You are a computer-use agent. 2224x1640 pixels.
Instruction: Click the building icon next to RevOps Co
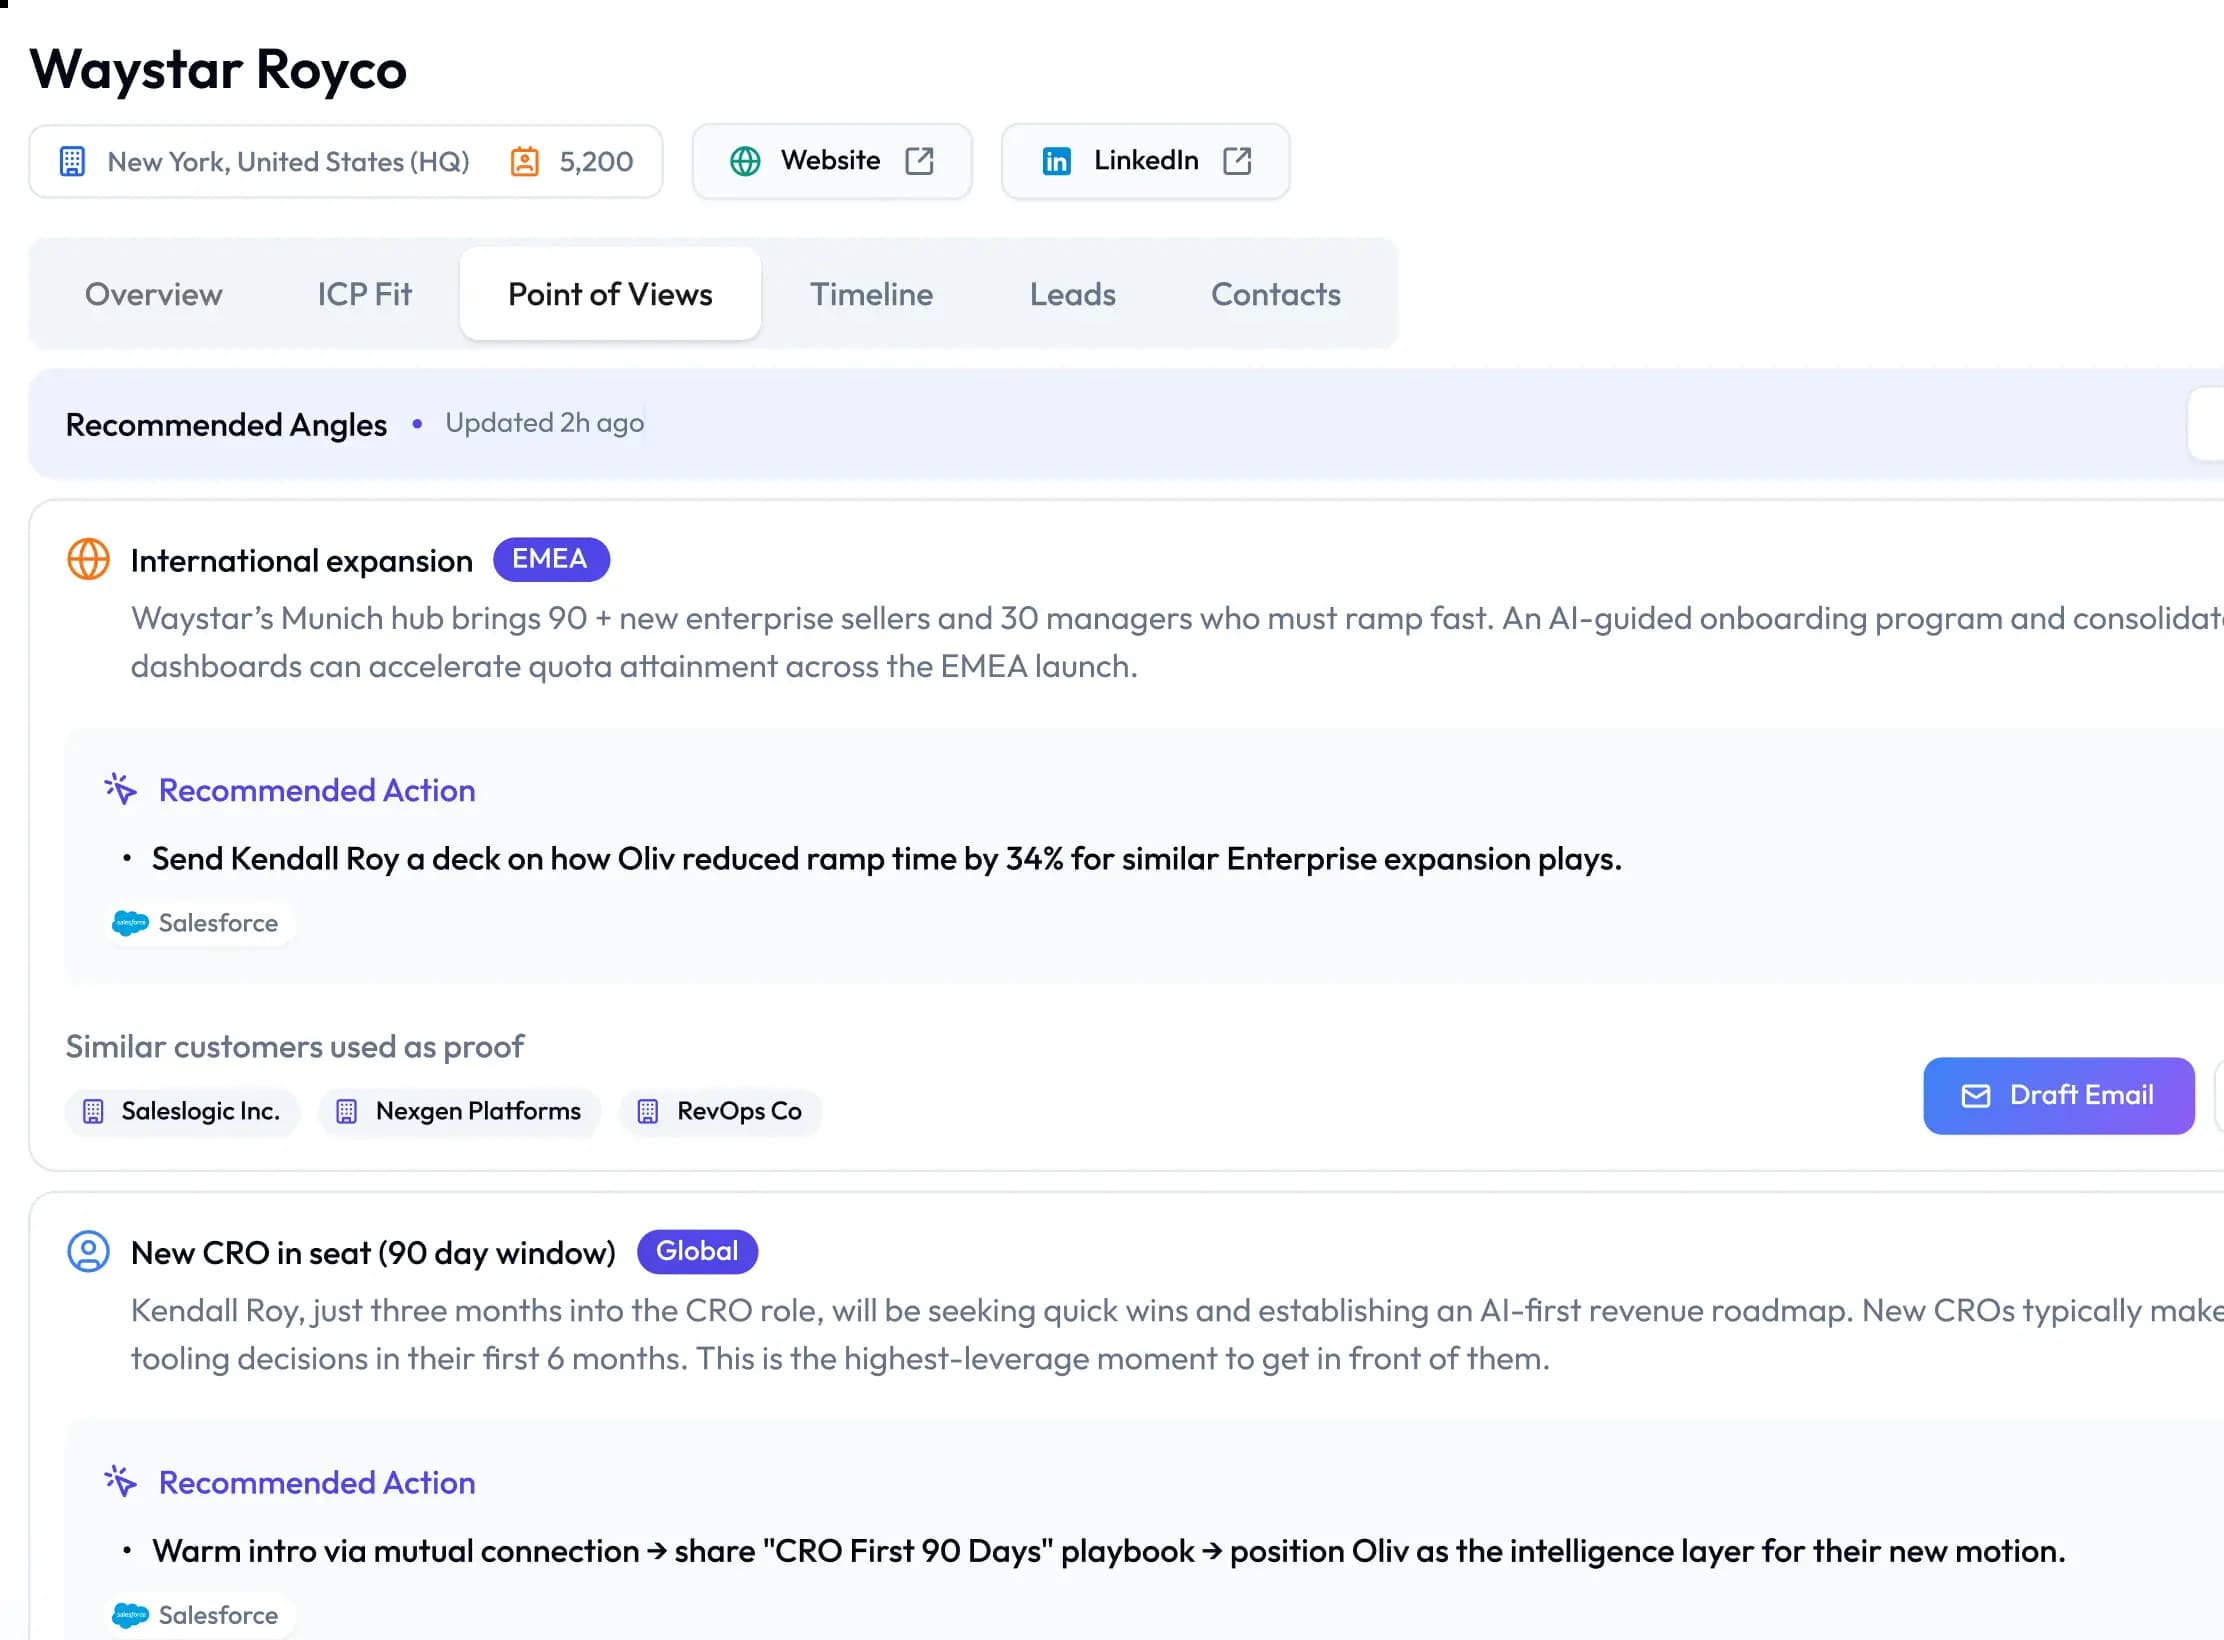click(648, 1111)
